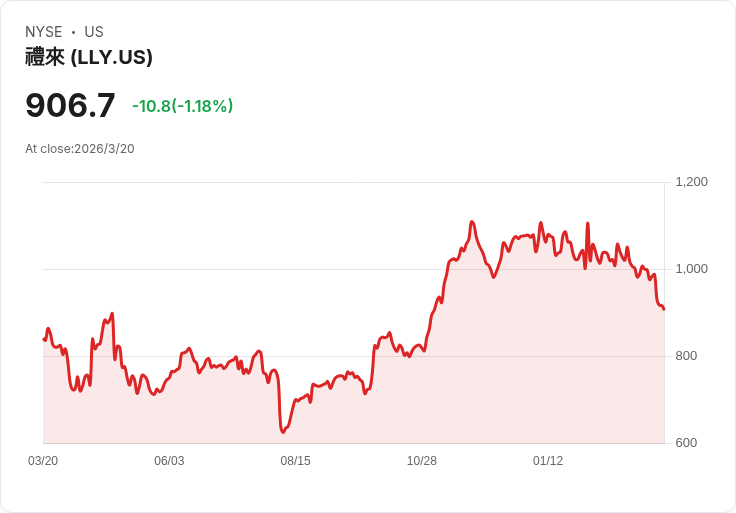Click the 1,200 y-axis label

692,182
